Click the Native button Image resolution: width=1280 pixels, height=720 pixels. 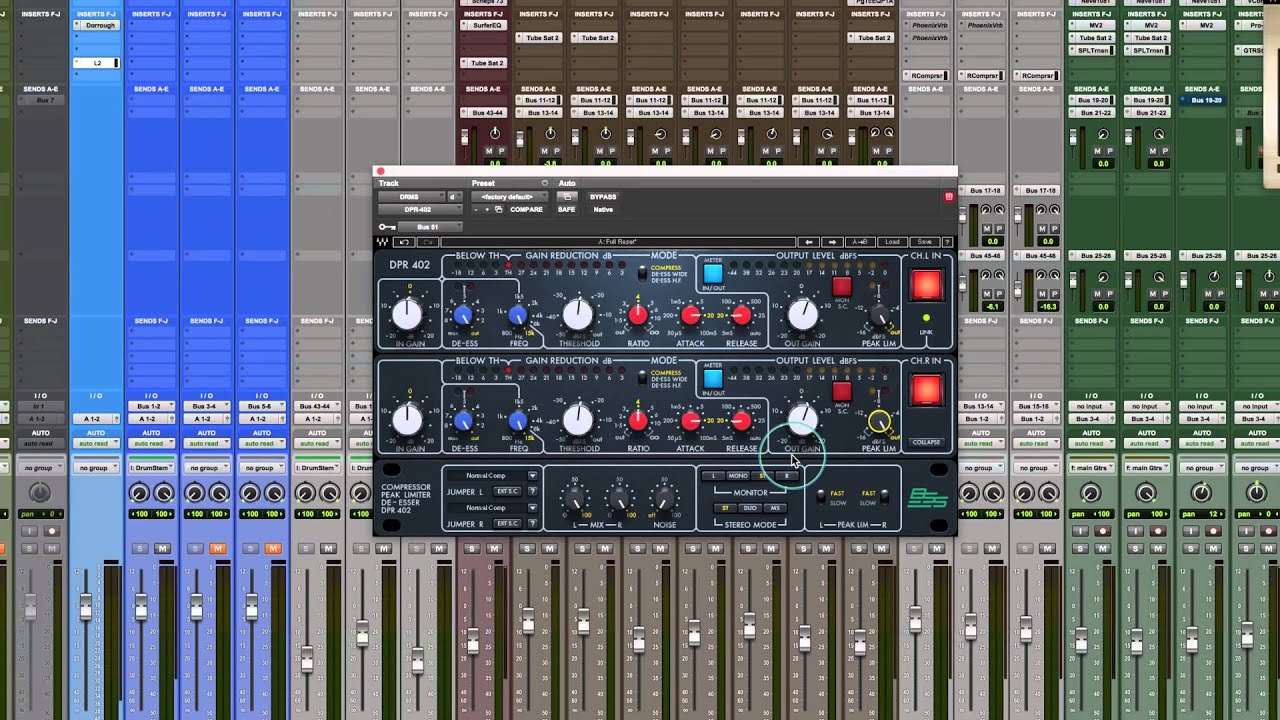point(603,210)
